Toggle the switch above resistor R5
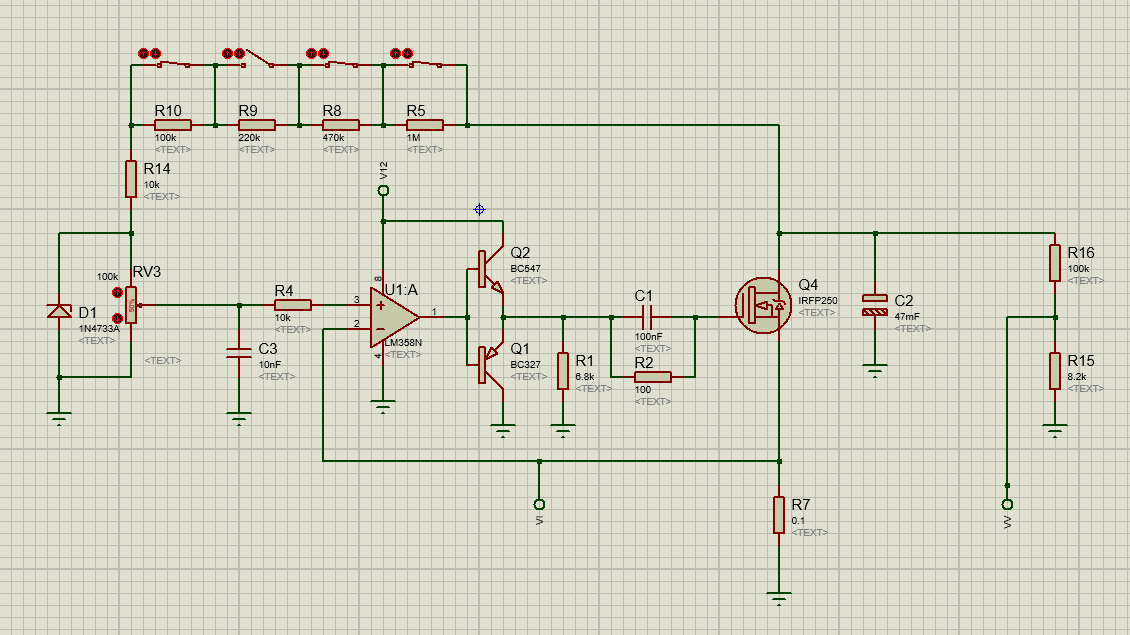Screen dimensions: 1130x635 (425, 66)
